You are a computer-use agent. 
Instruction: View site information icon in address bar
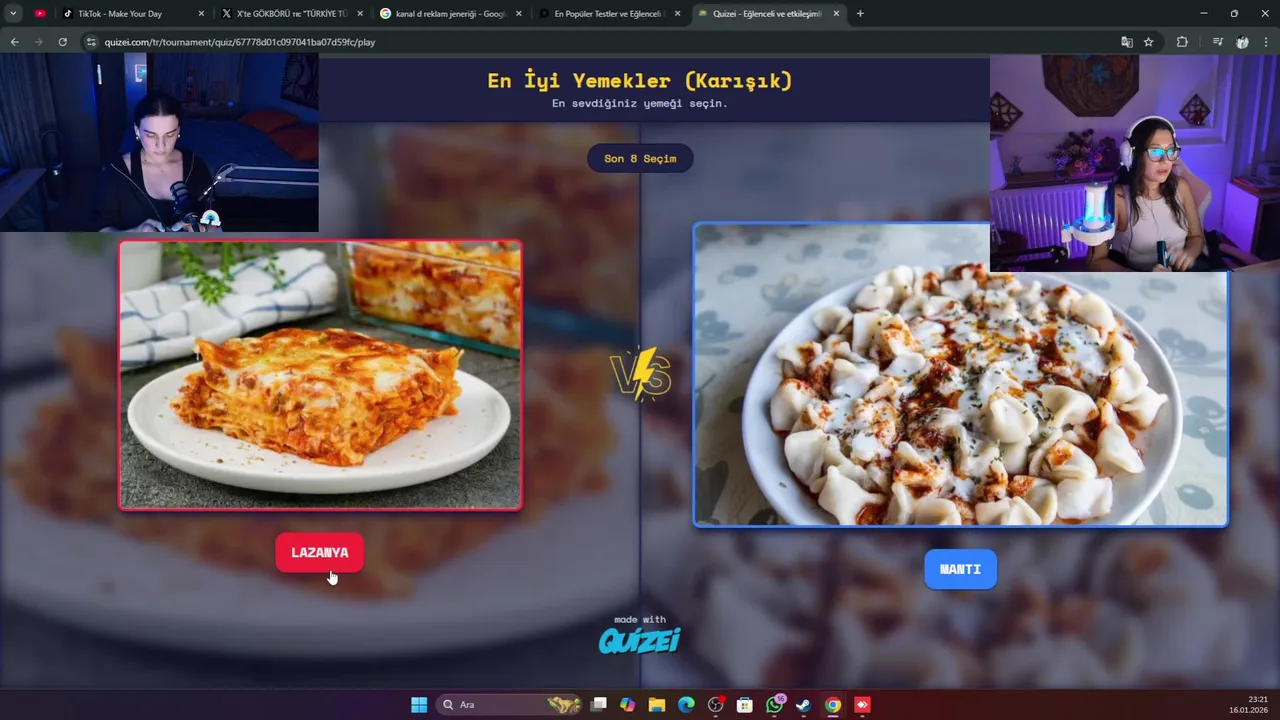click(91, 42)
